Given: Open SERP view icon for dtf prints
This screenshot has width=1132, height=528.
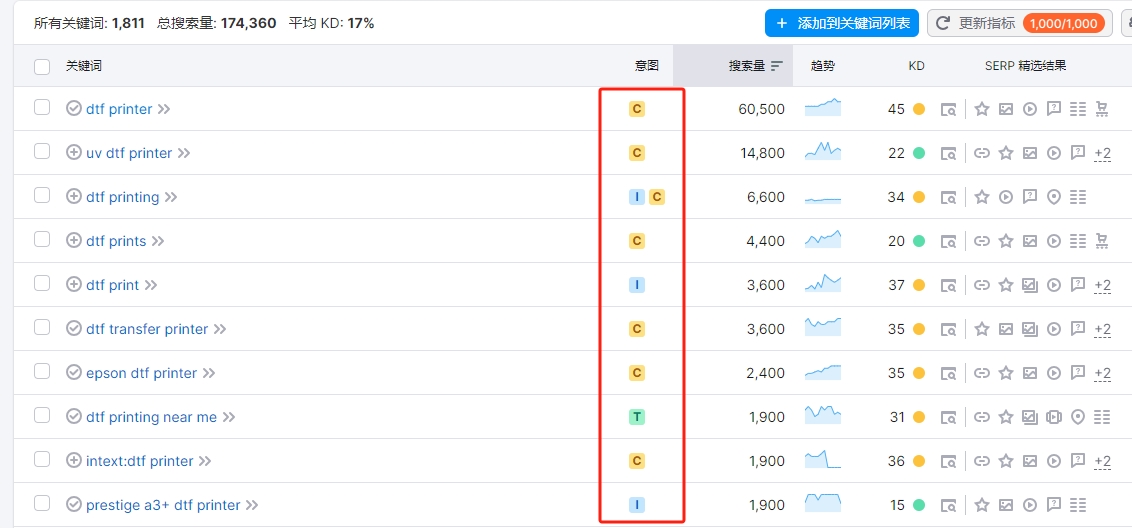Looking at the screenshot, I should click(x=949, y=241).
